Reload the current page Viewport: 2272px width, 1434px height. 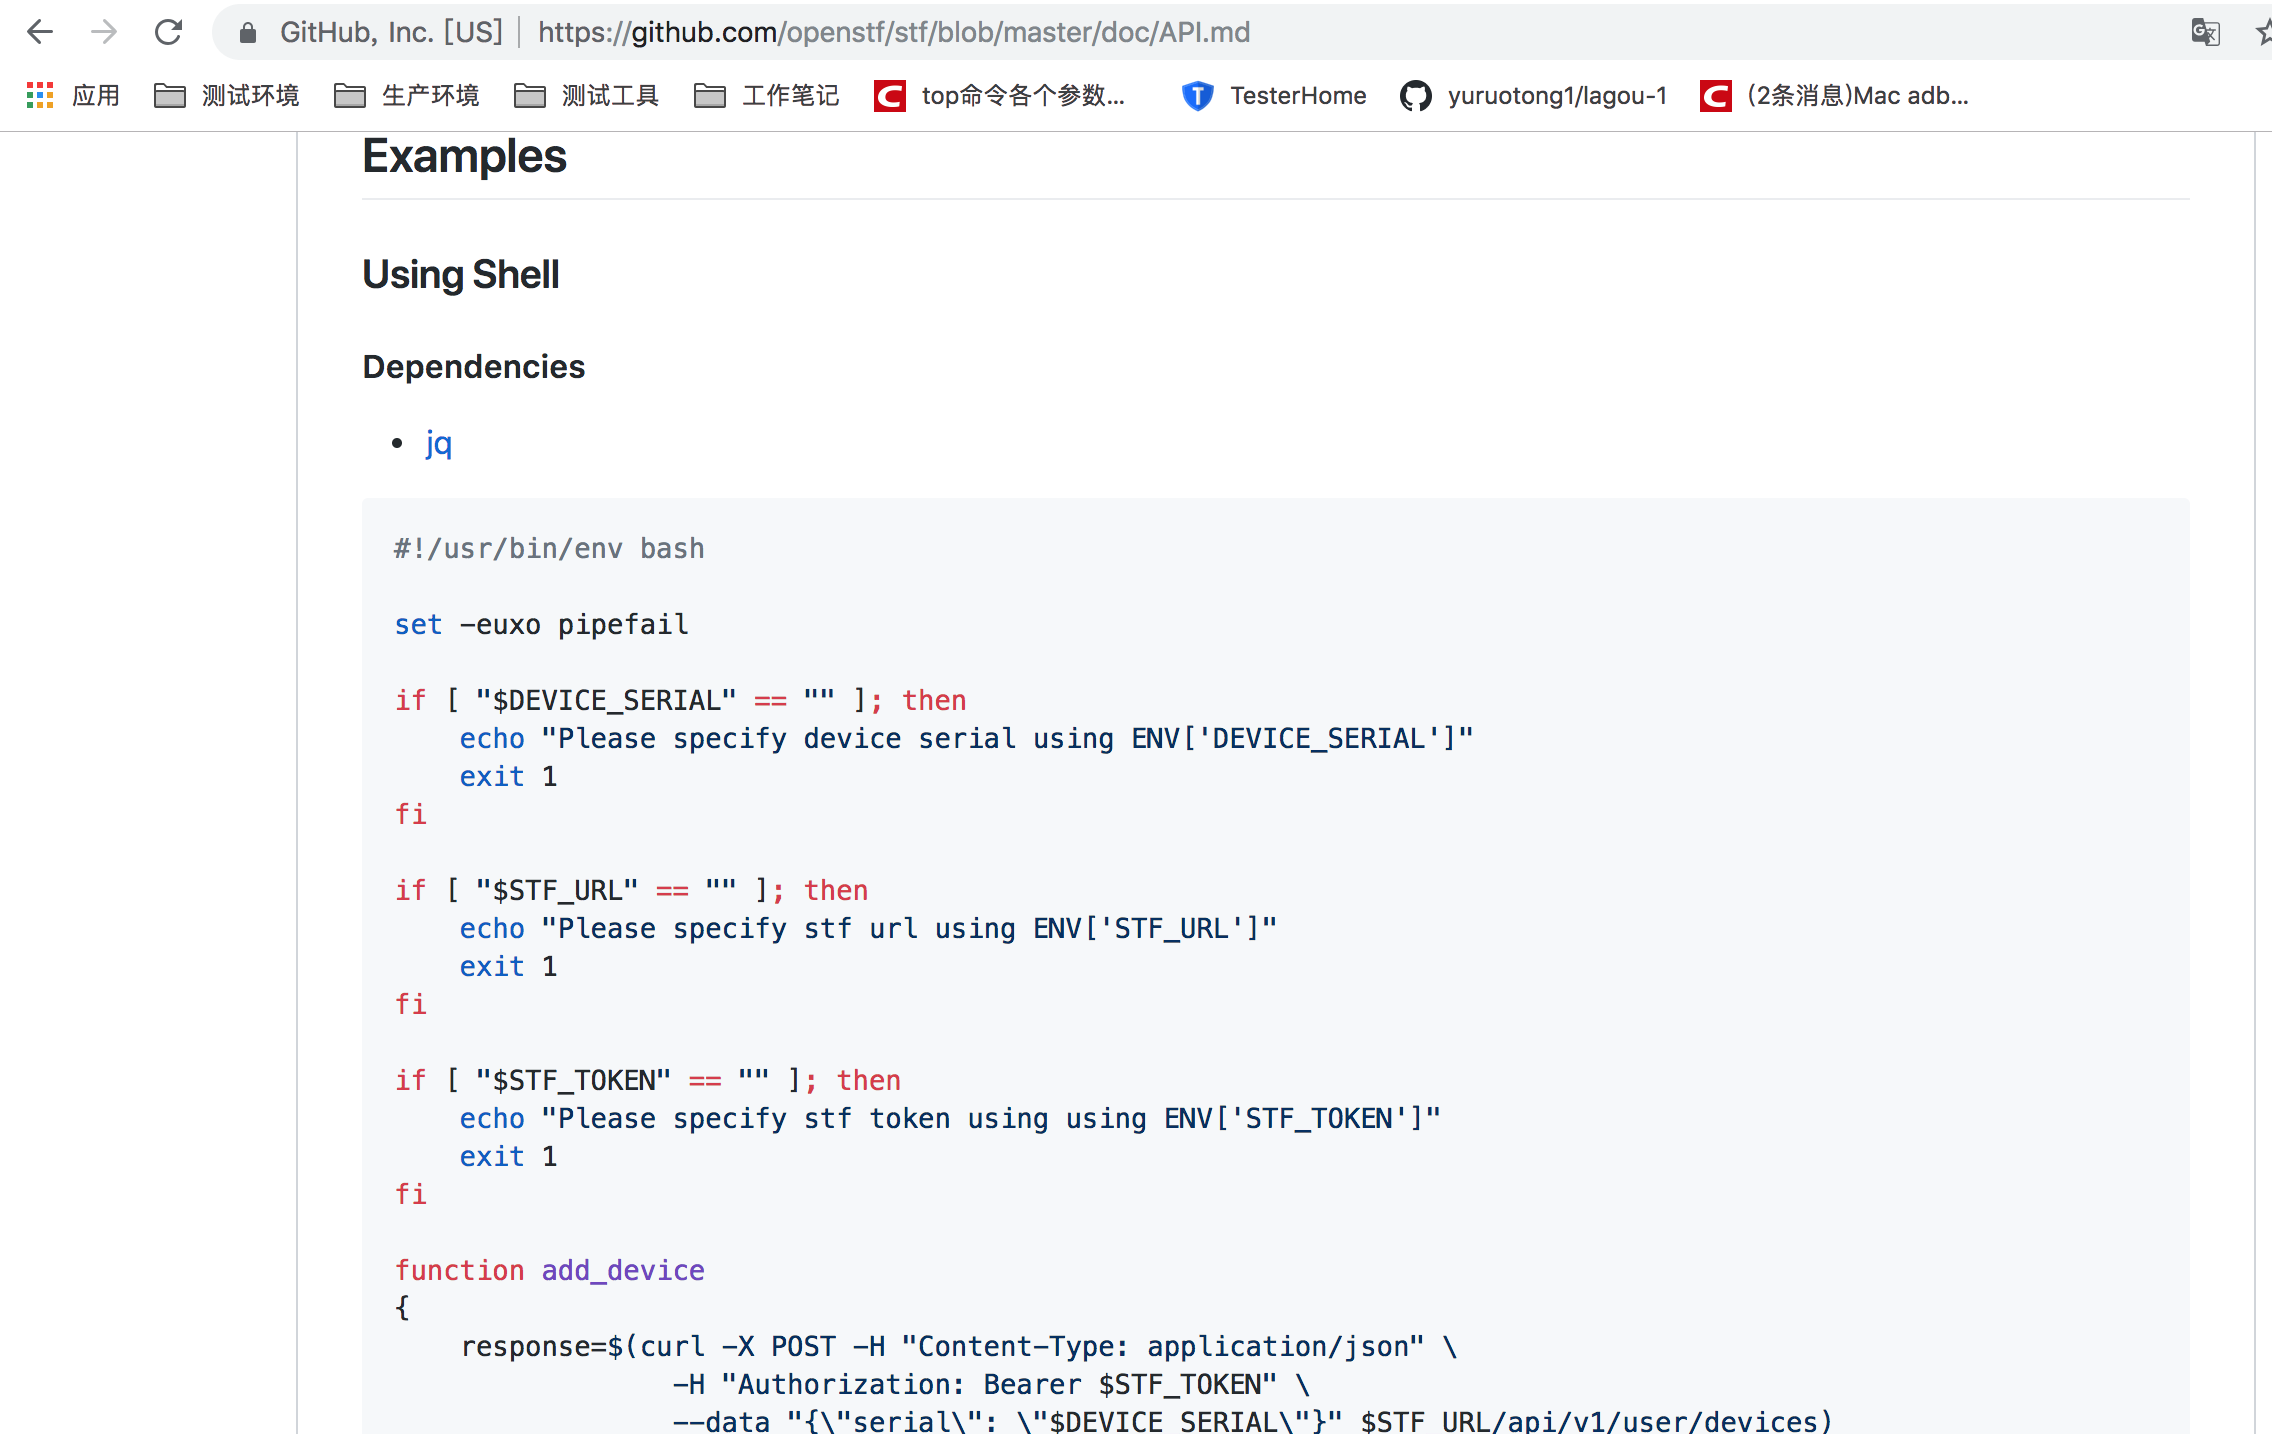[x=168, y=32]
